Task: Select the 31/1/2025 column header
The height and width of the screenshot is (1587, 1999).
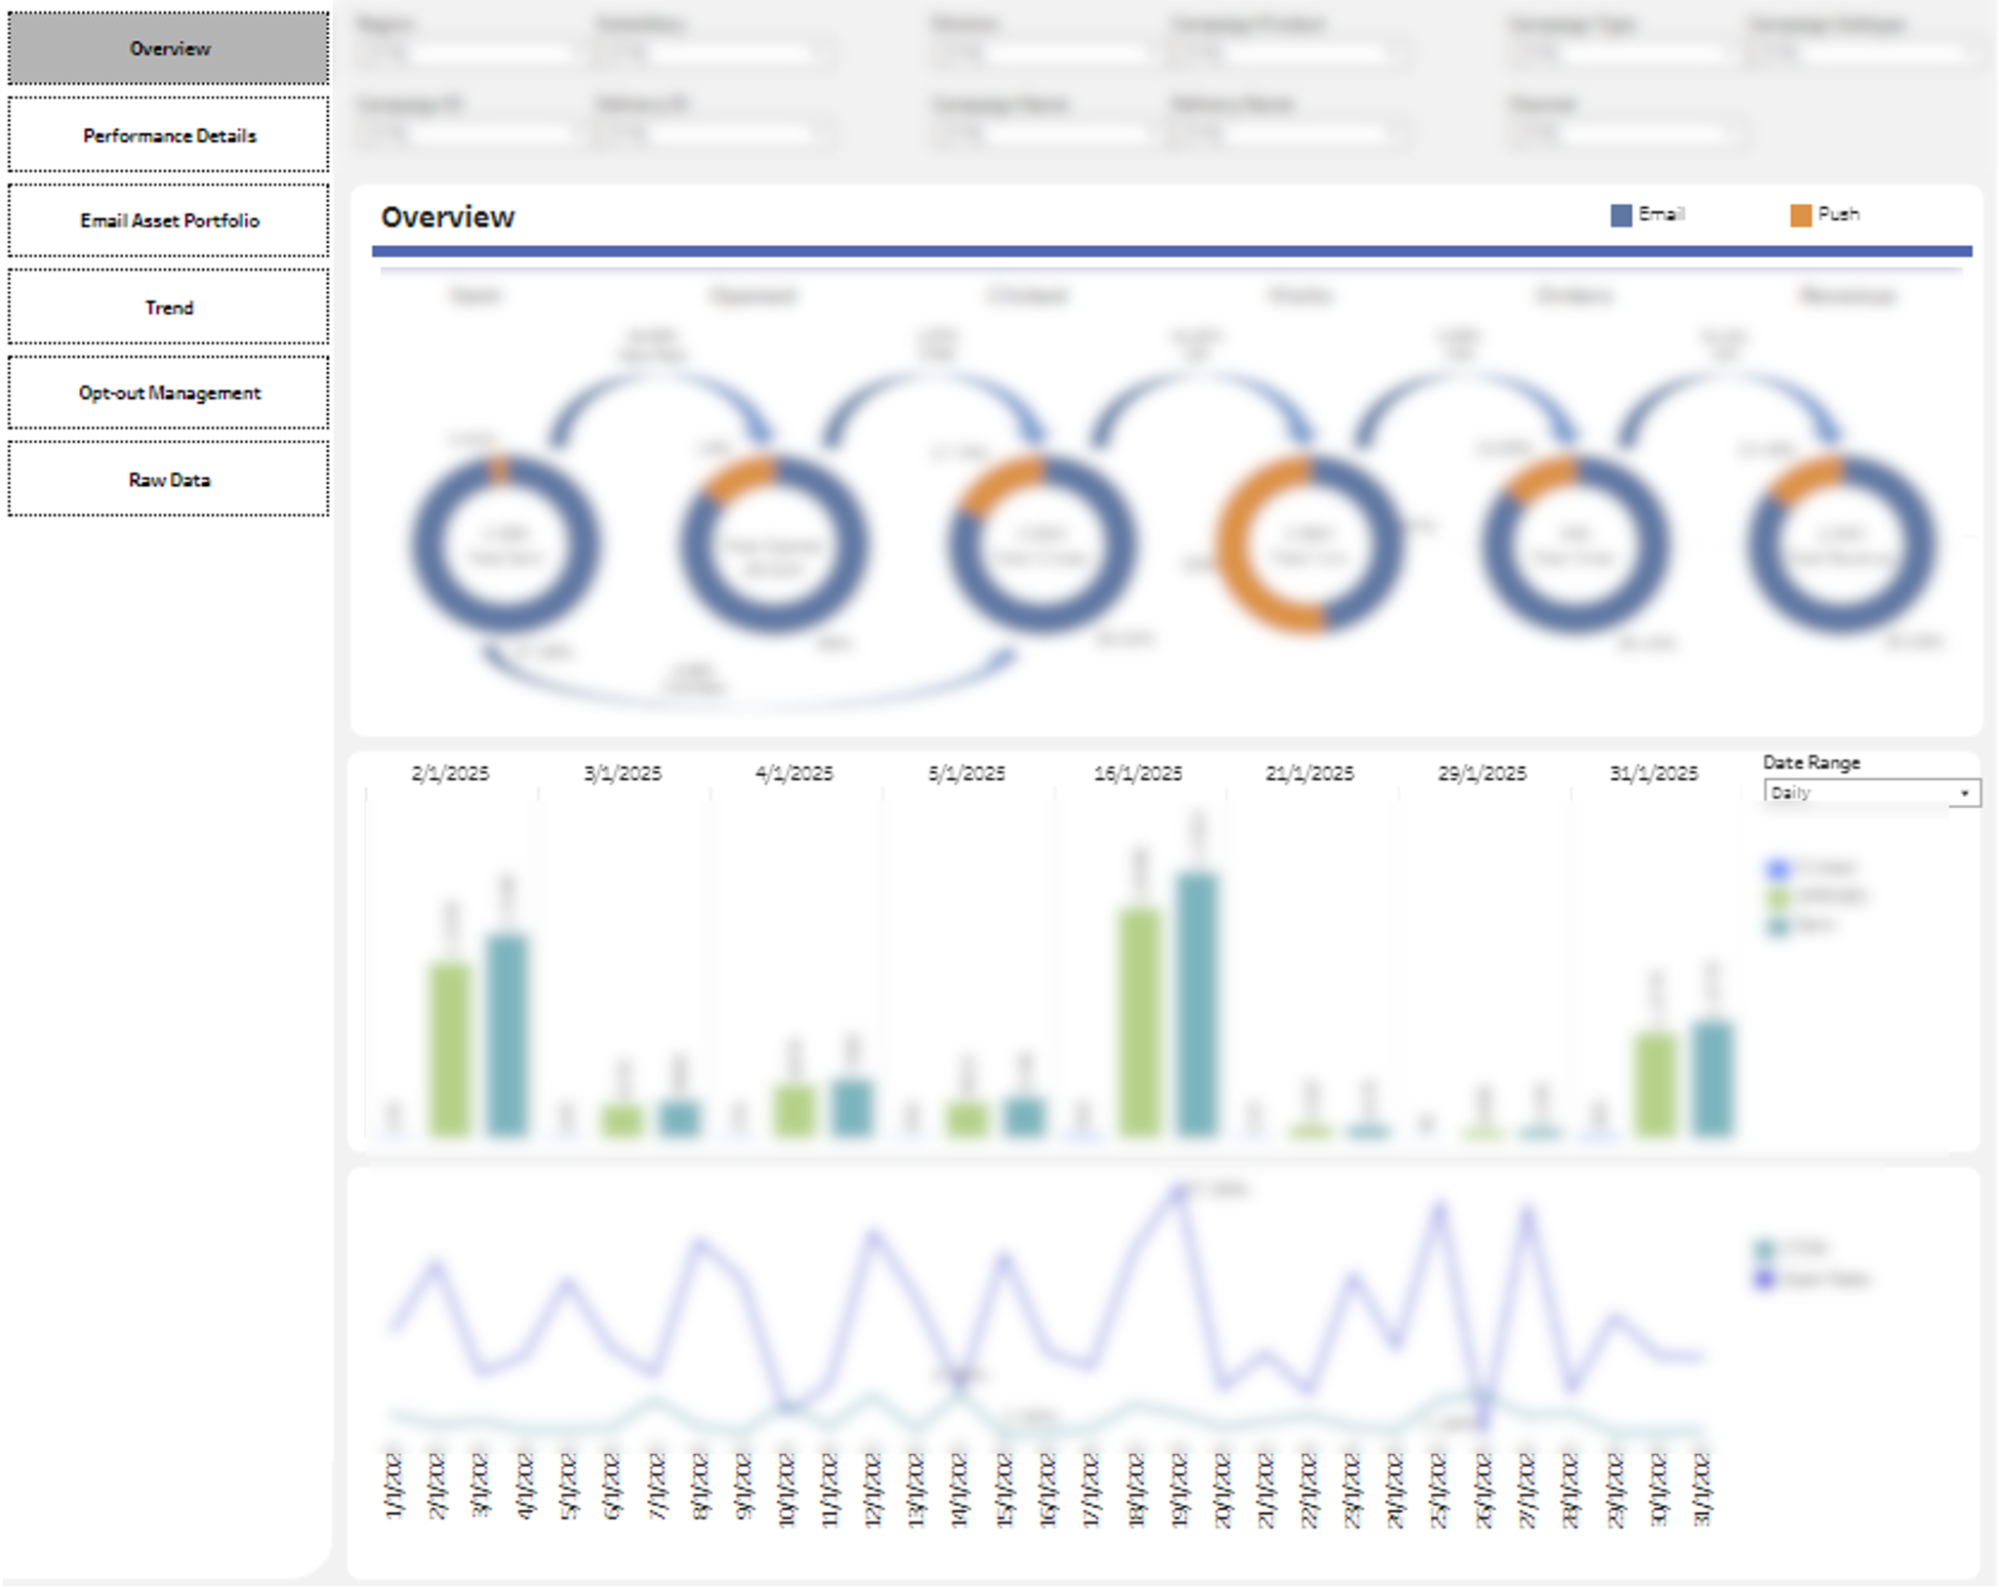Action: click(1654, 773)
